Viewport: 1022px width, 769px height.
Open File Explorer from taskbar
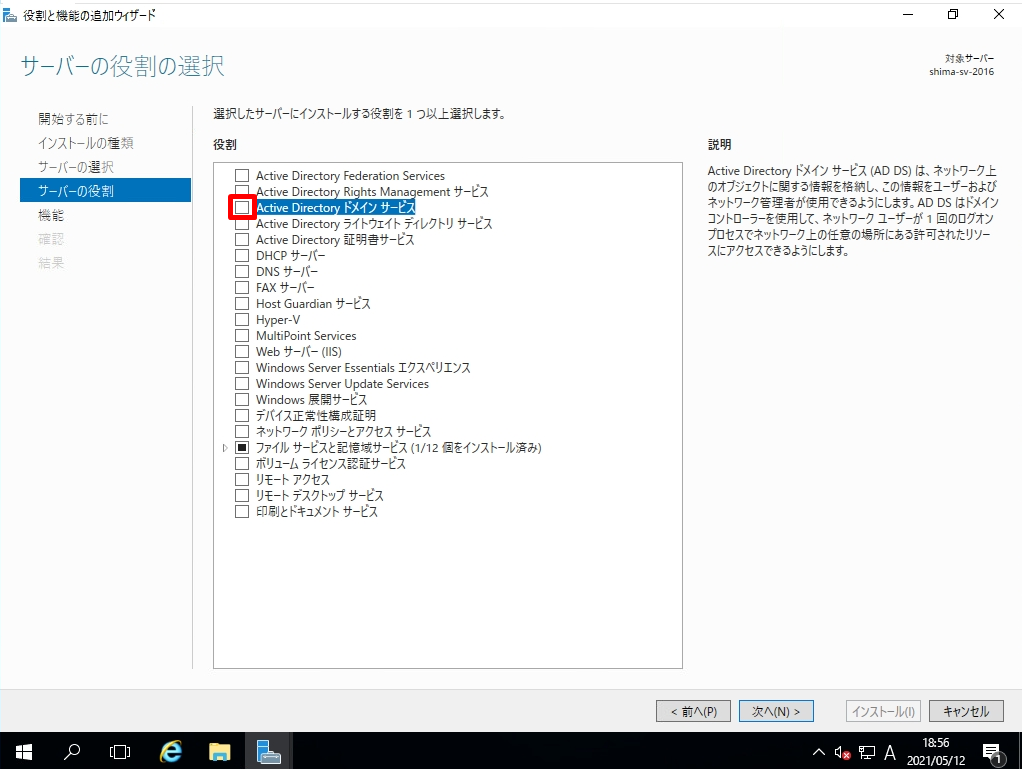(x=220, y=752)
